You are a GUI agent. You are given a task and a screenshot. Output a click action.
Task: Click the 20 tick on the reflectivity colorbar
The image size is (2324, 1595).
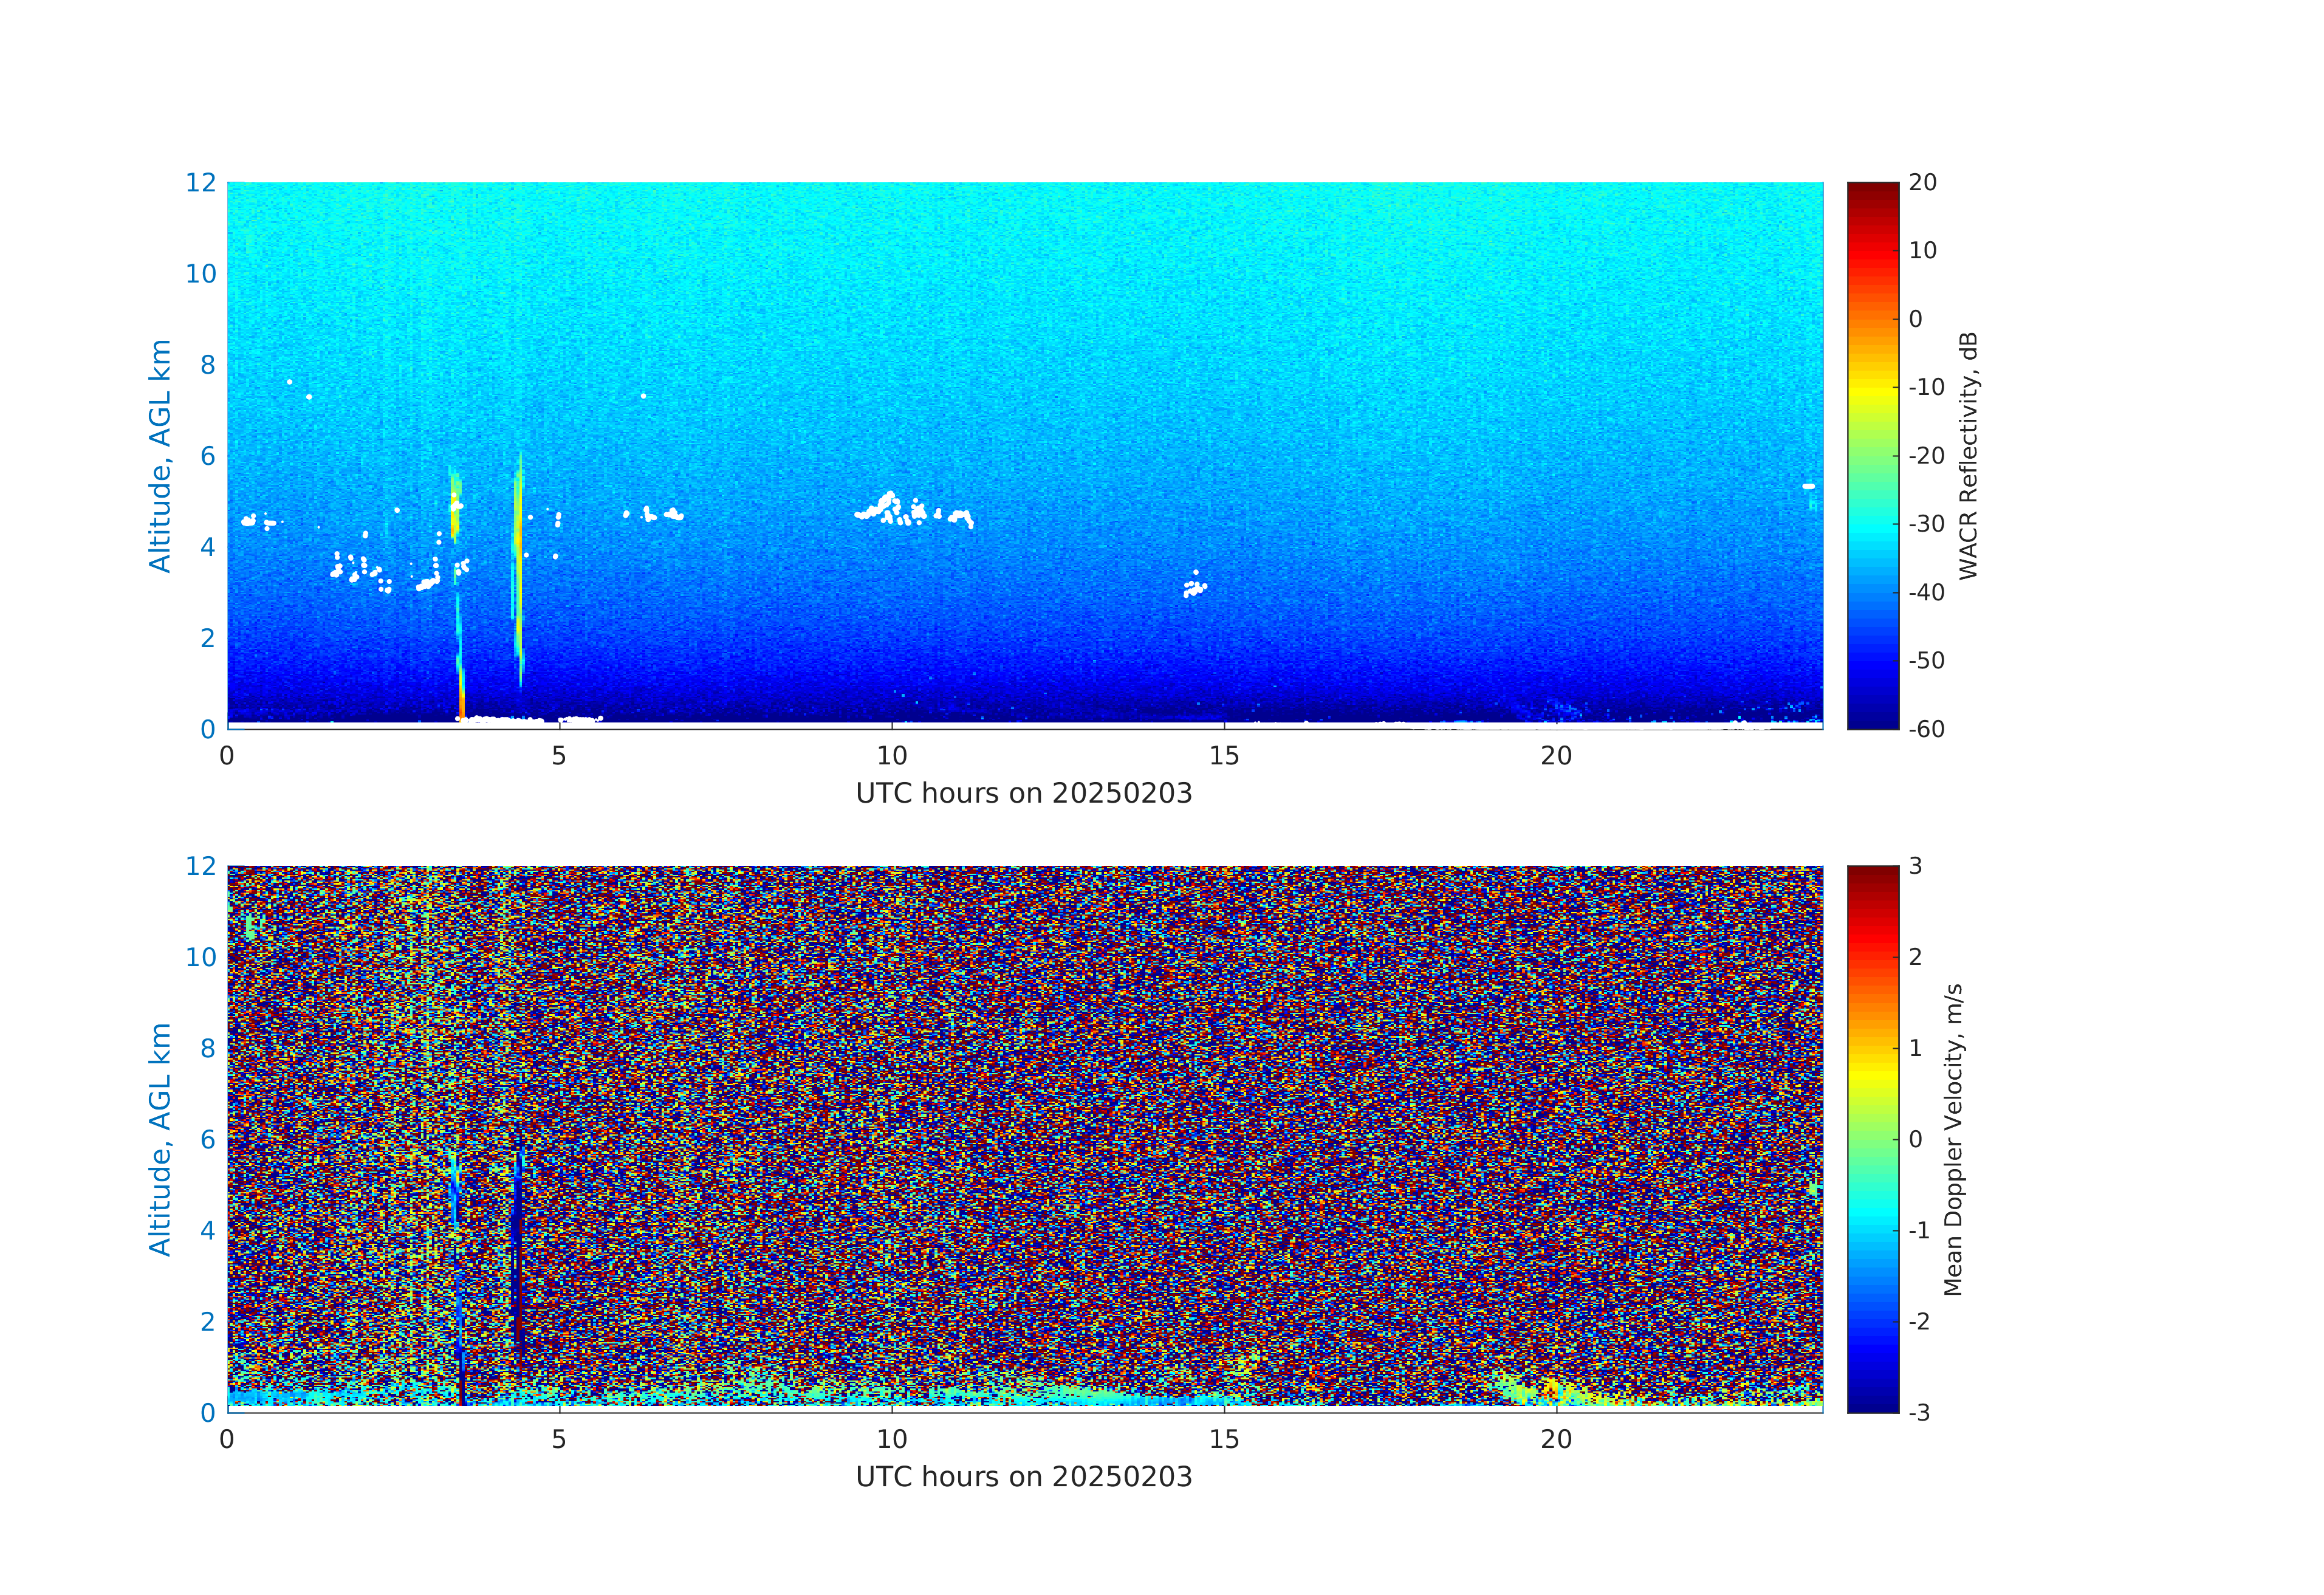(x=1922, y=183)
